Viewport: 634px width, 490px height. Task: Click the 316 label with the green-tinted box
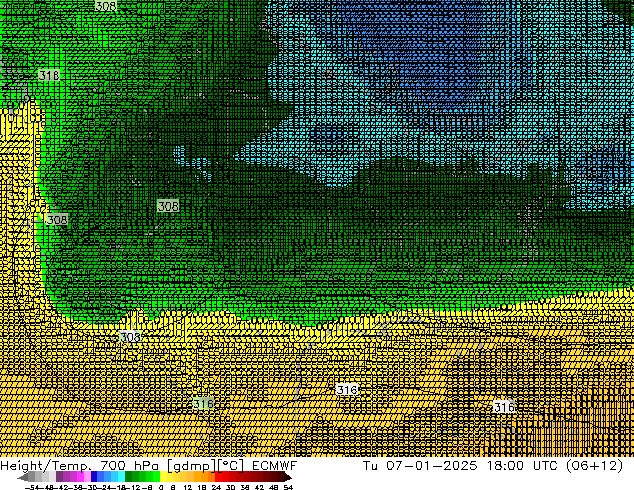(x=203, y=403)
